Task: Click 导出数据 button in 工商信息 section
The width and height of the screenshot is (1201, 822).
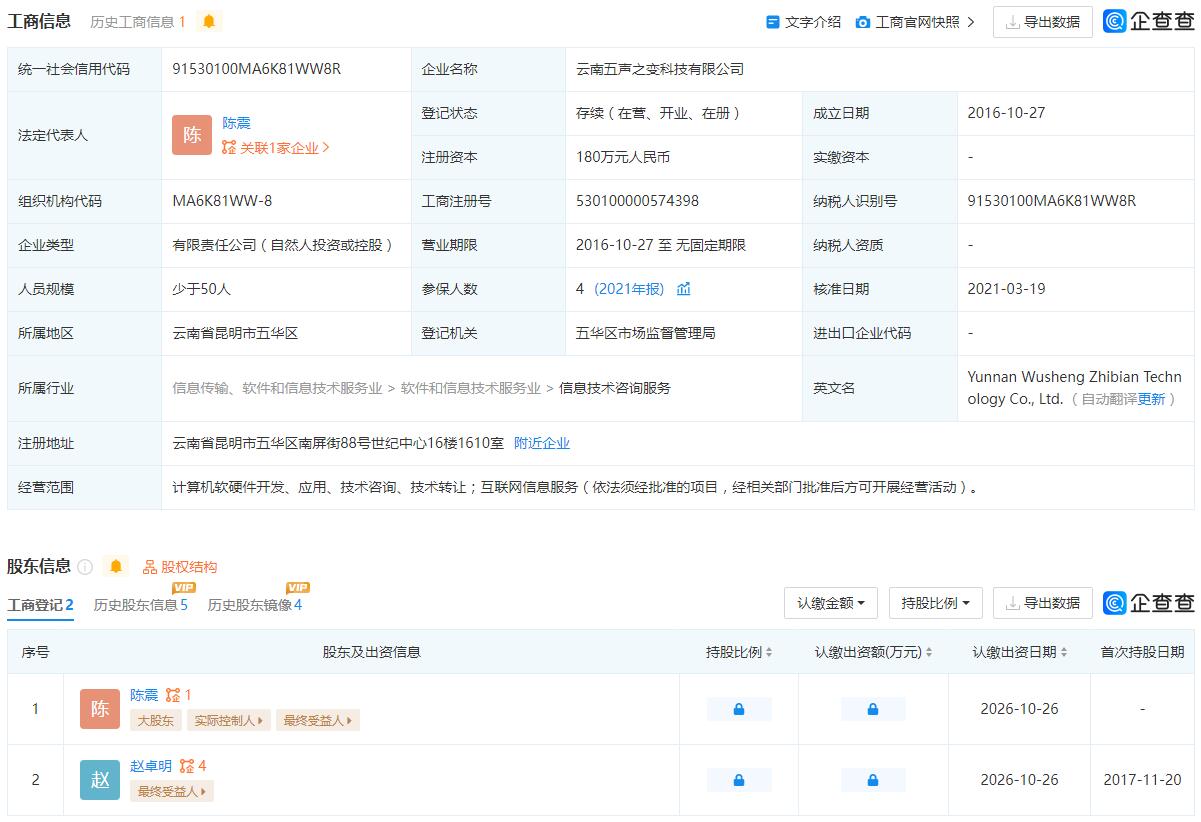Action: pos(1042,22)
